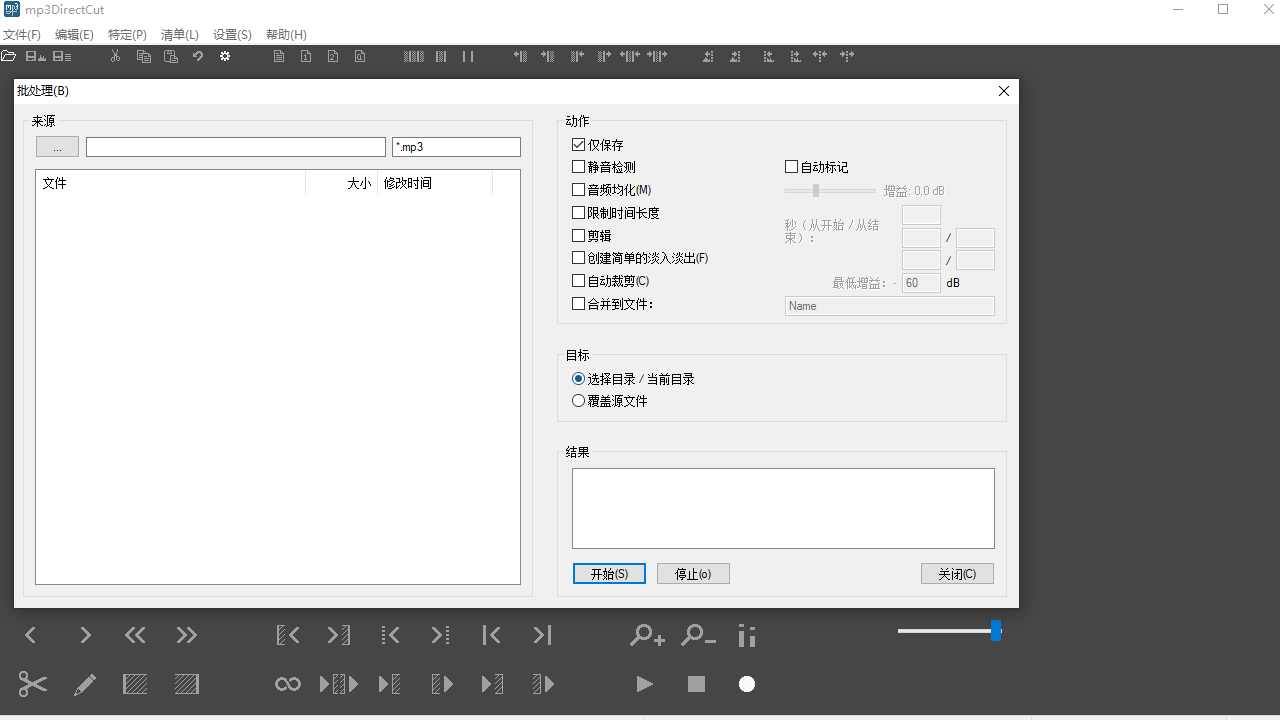The width and height of the screenshot is (1280, 720).
Task: Click the Loop playback infinity icon
Action: 287,684
